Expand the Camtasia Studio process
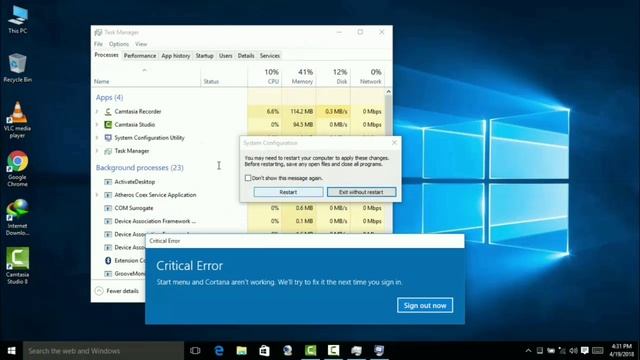 [x=97, y=124]
